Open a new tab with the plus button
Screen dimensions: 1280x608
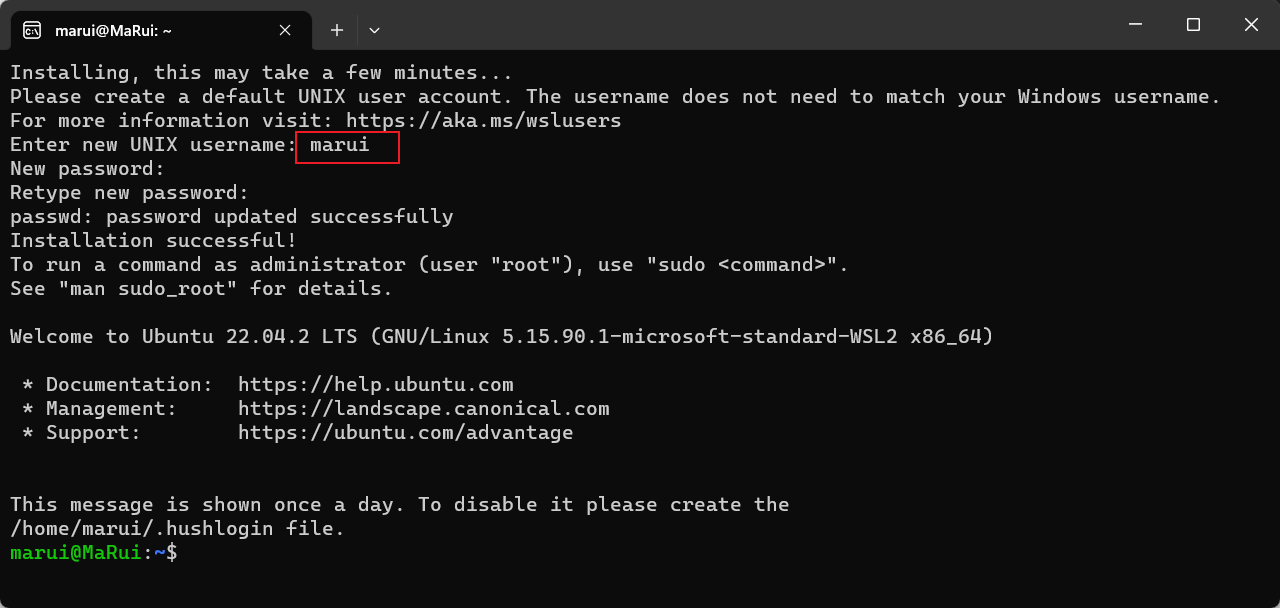coord(337,30)
